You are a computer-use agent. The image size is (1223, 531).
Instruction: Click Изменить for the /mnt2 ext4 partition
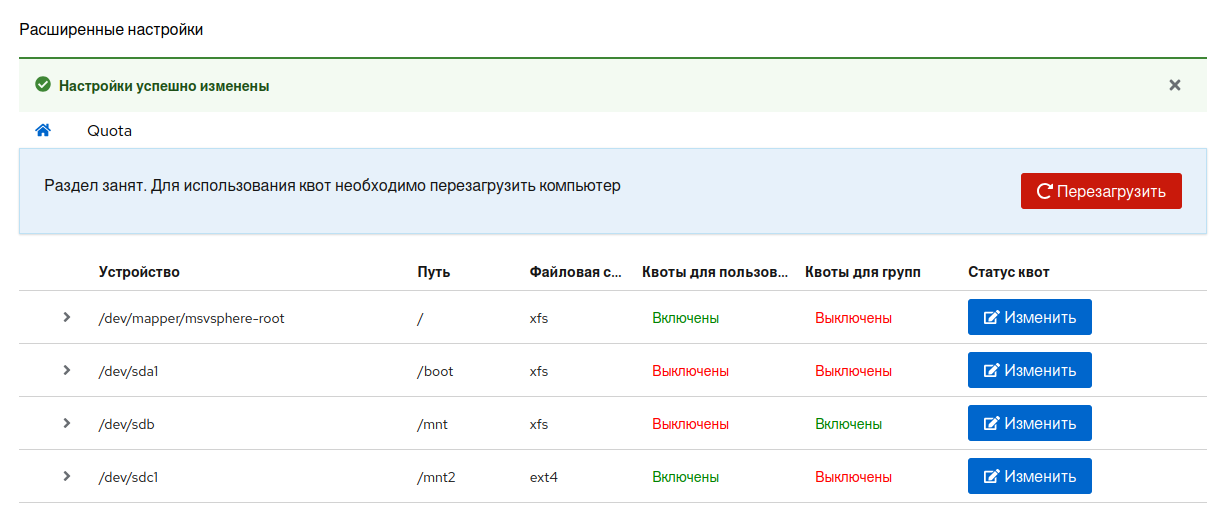pyautogui.click(x=1029, y=476)
